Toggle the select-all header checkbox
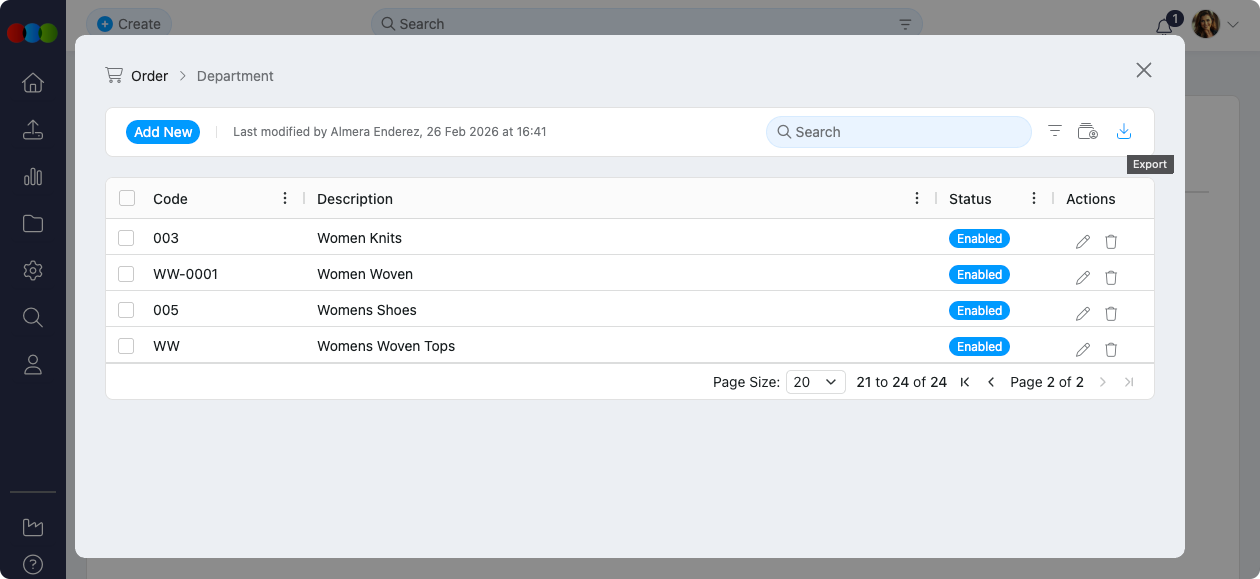Image resolution: width=1260 pixels, height=579 pixels. click(x=127, y=198)
